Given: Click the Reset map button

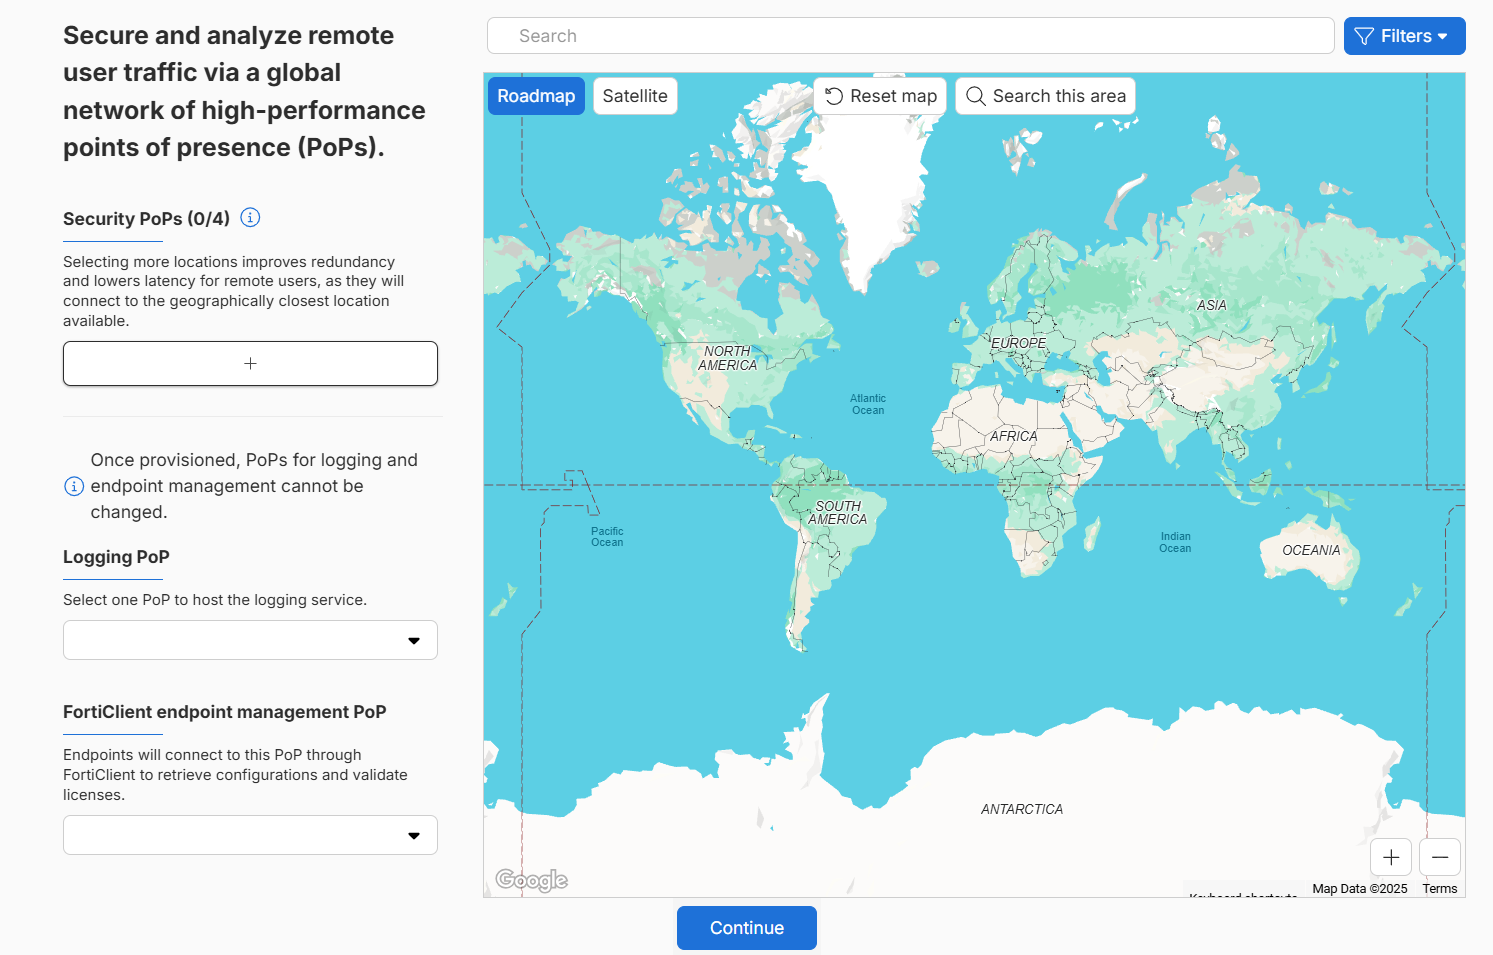Looking at the screenshot, I should coord(880,96).
